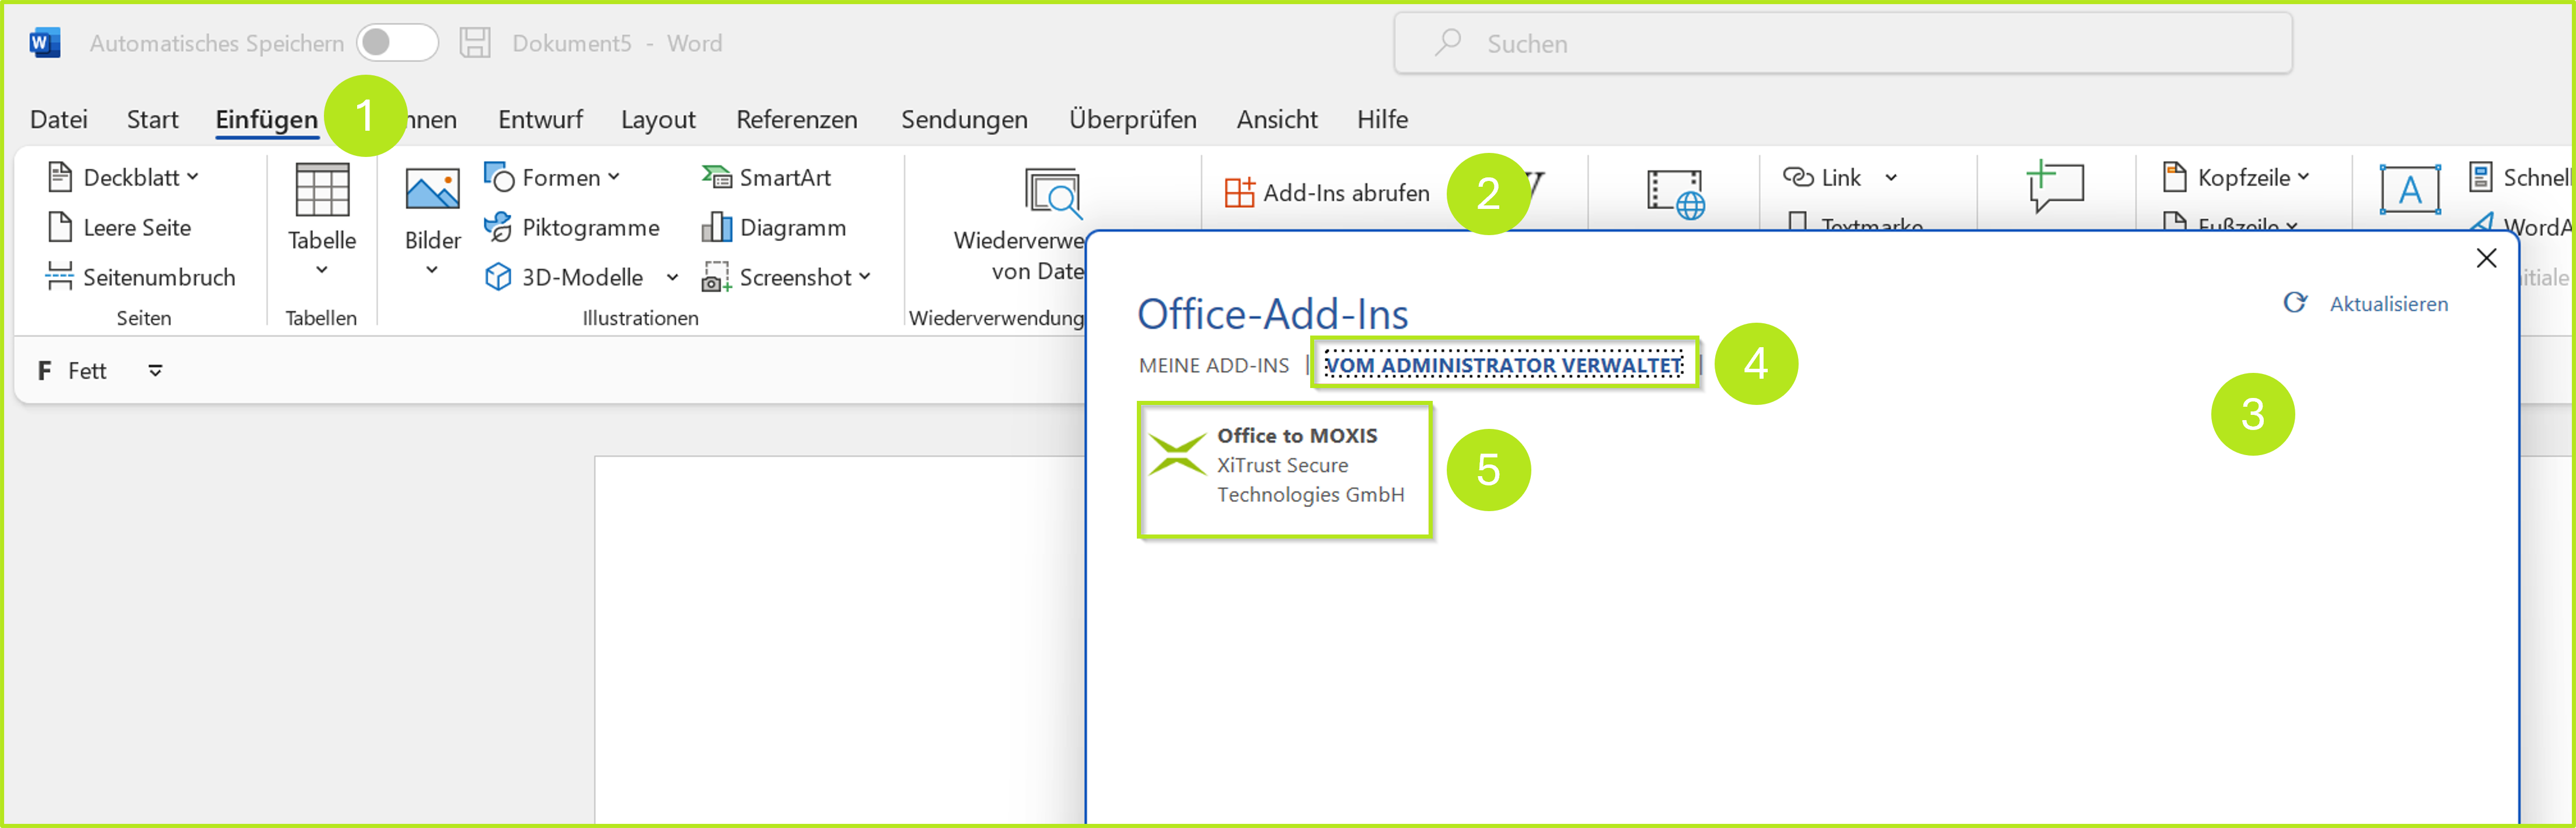Switch to the Referenzen ribbon tab
The image size is (2576, 828).
[796, 119]
